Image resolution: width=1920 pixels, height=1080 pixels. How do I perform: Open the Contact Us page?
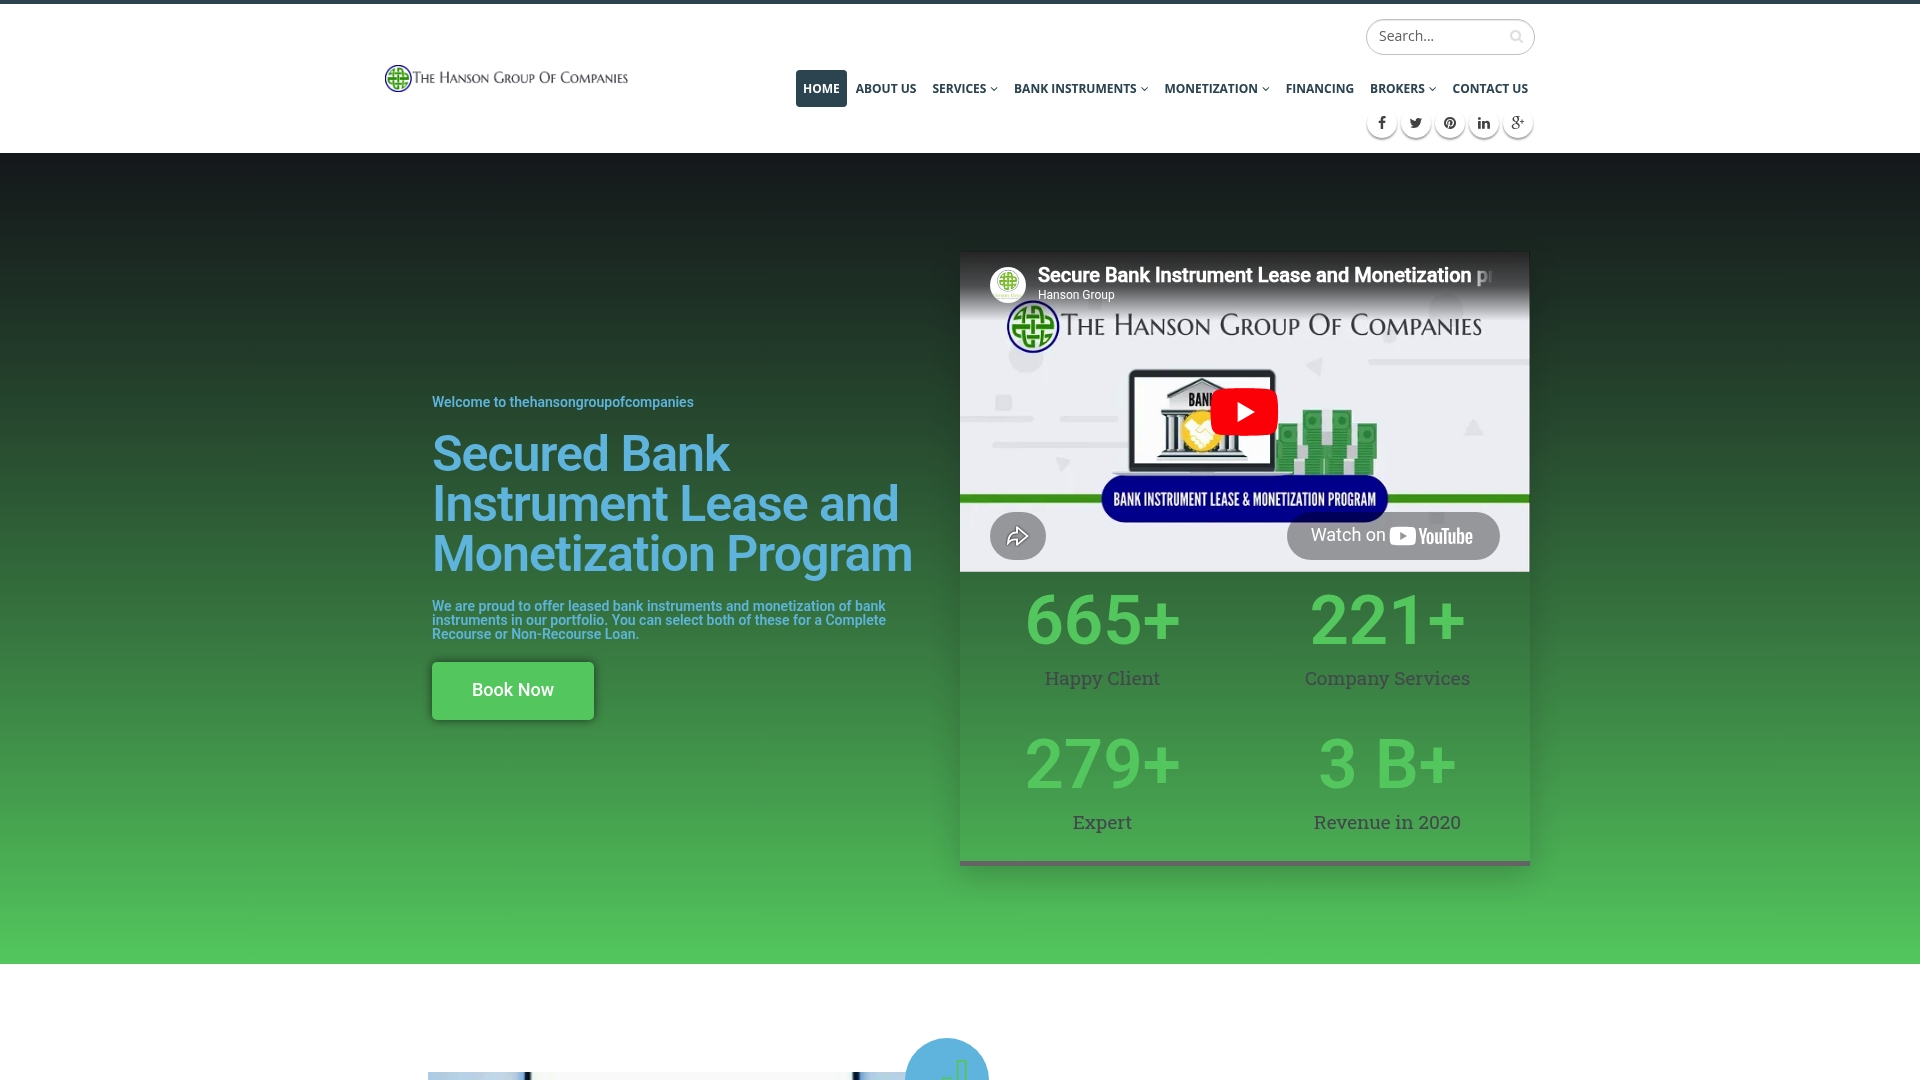click(x=1490, y=89)
